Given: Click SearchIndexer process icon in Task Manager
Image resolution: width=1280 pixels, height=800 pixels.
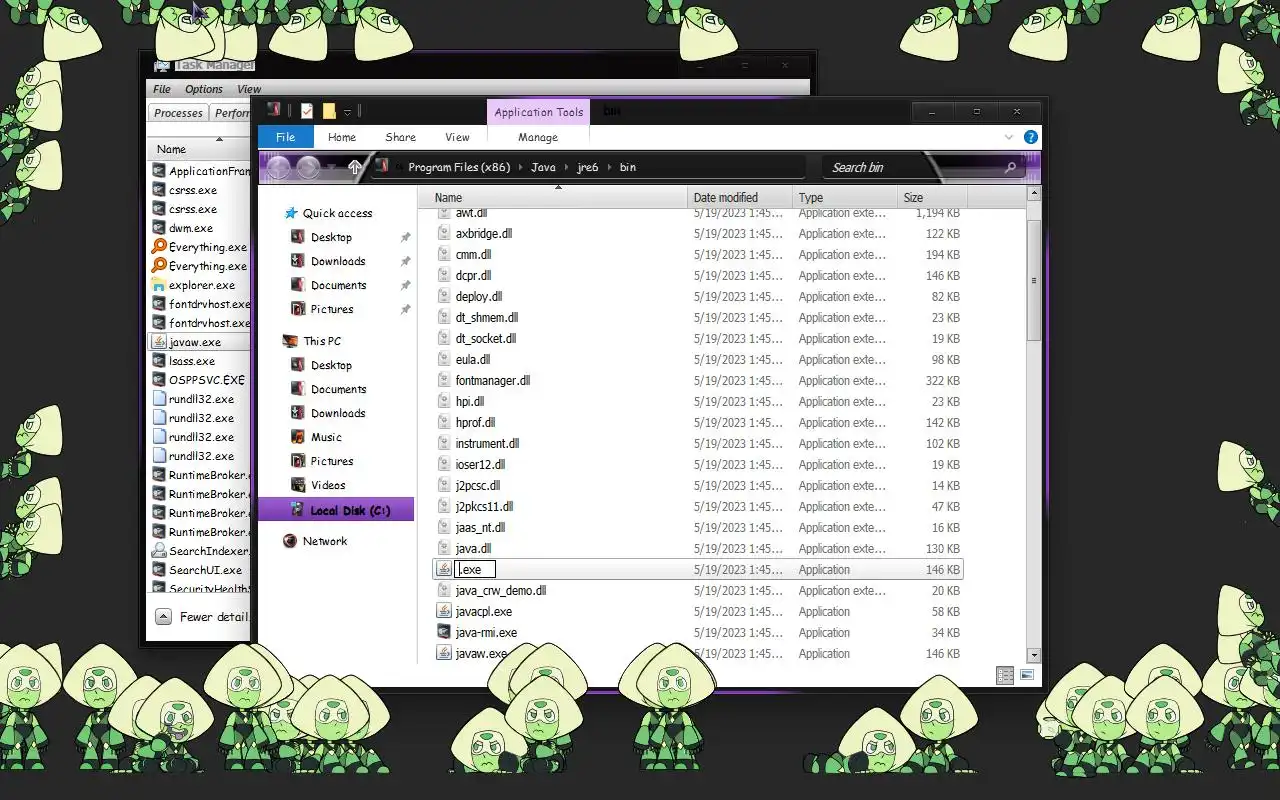Looking at the screenshot, I should [159, 551].
